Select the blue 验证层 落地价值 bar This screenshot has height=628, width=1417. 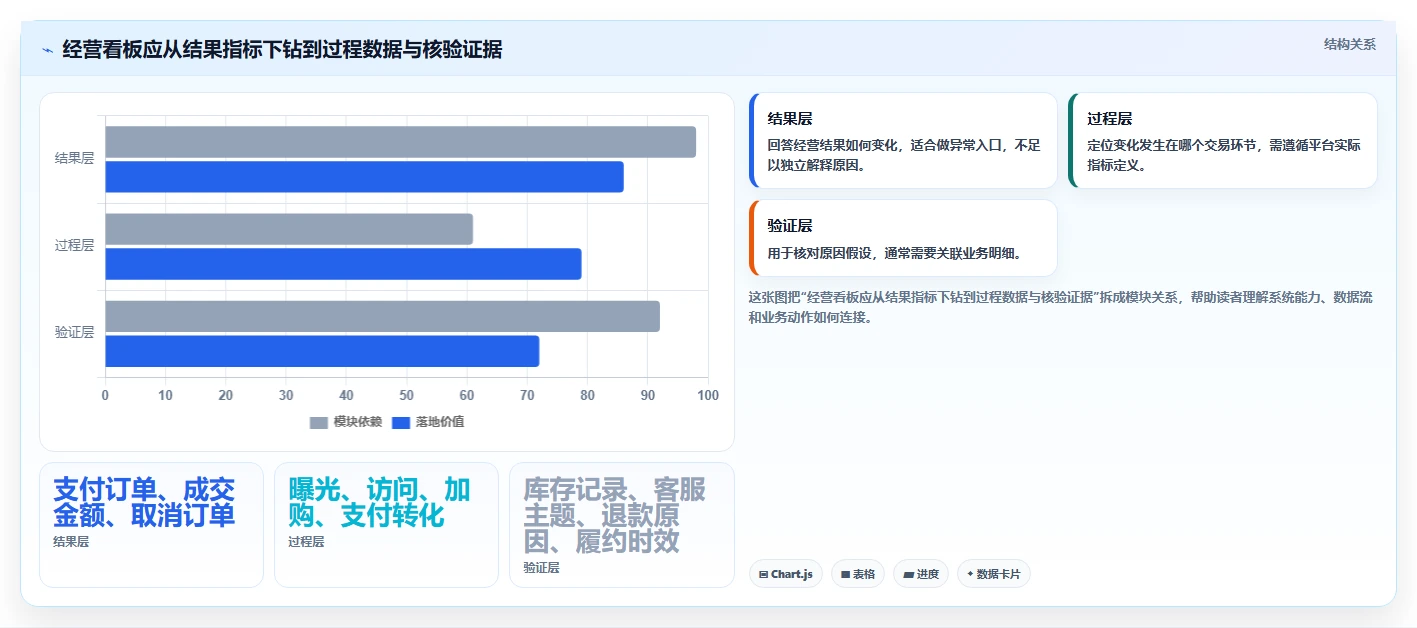[322, 351]
